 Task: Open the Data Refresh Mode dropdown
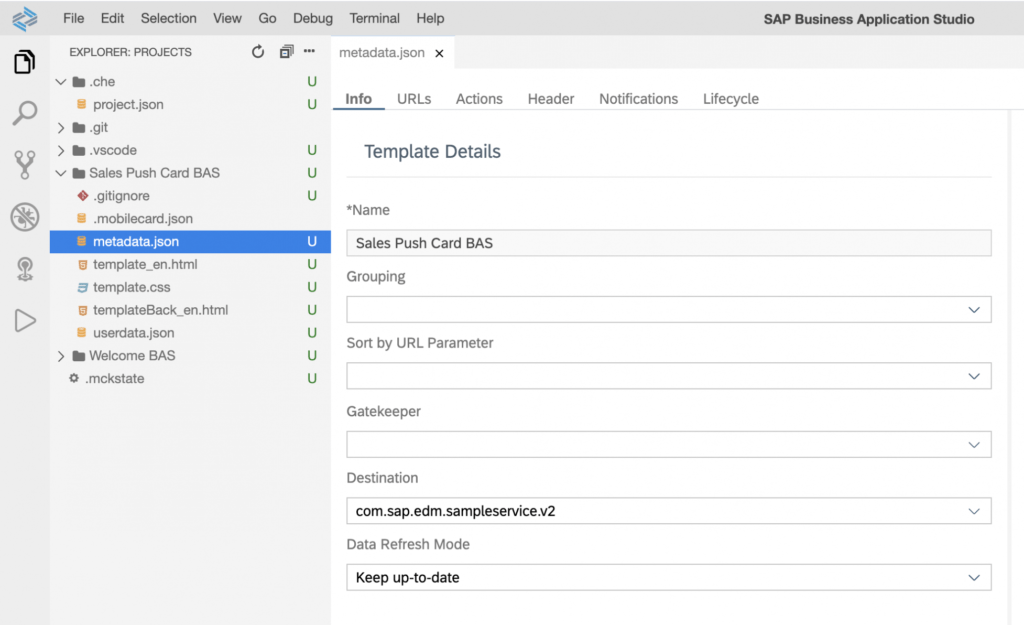point(668,578)
